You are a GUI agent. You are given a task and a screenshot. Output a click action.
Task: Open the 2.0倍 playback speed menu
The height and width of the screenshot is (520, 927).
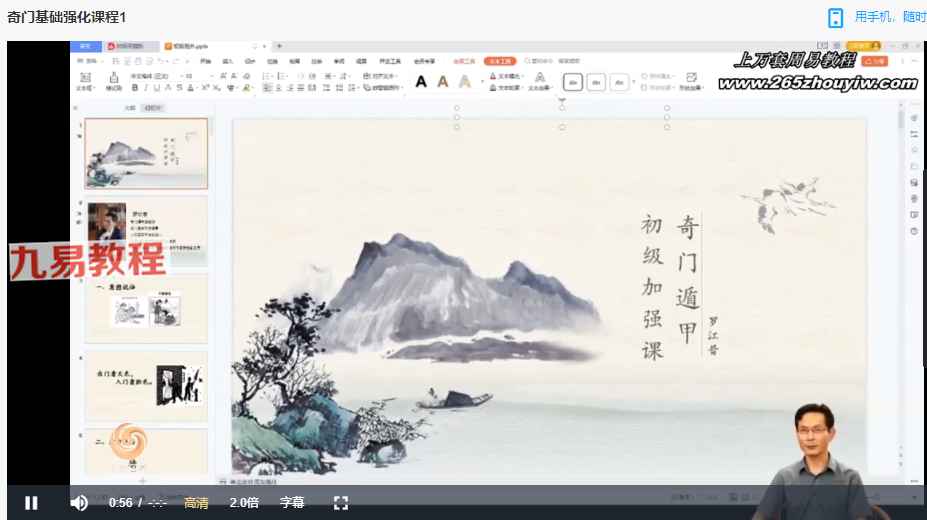244,503
